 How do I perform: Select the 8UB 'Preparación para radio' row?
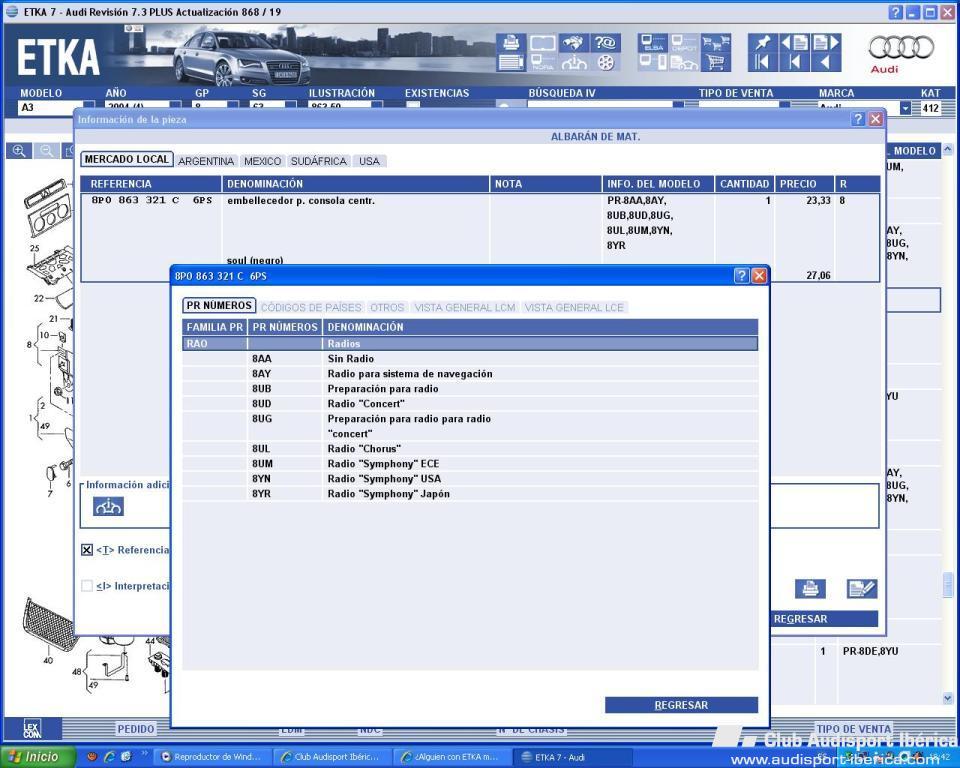click(470, 389)
